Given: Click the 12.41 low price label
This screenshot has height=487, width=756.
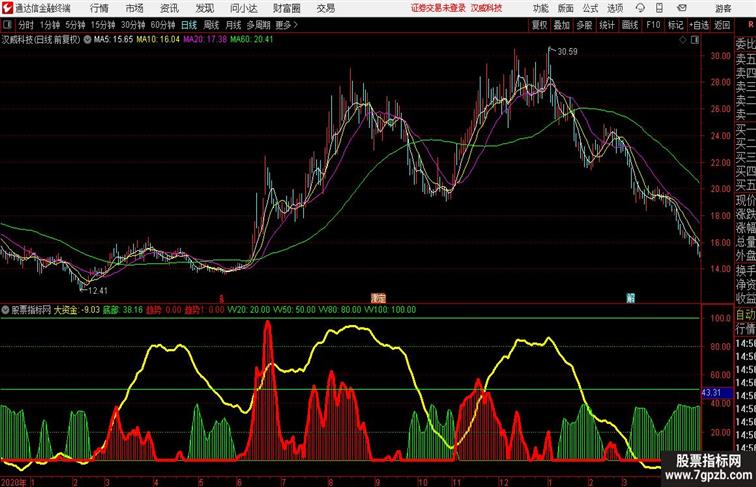Looking at the screenshot, I should [98, 291].
